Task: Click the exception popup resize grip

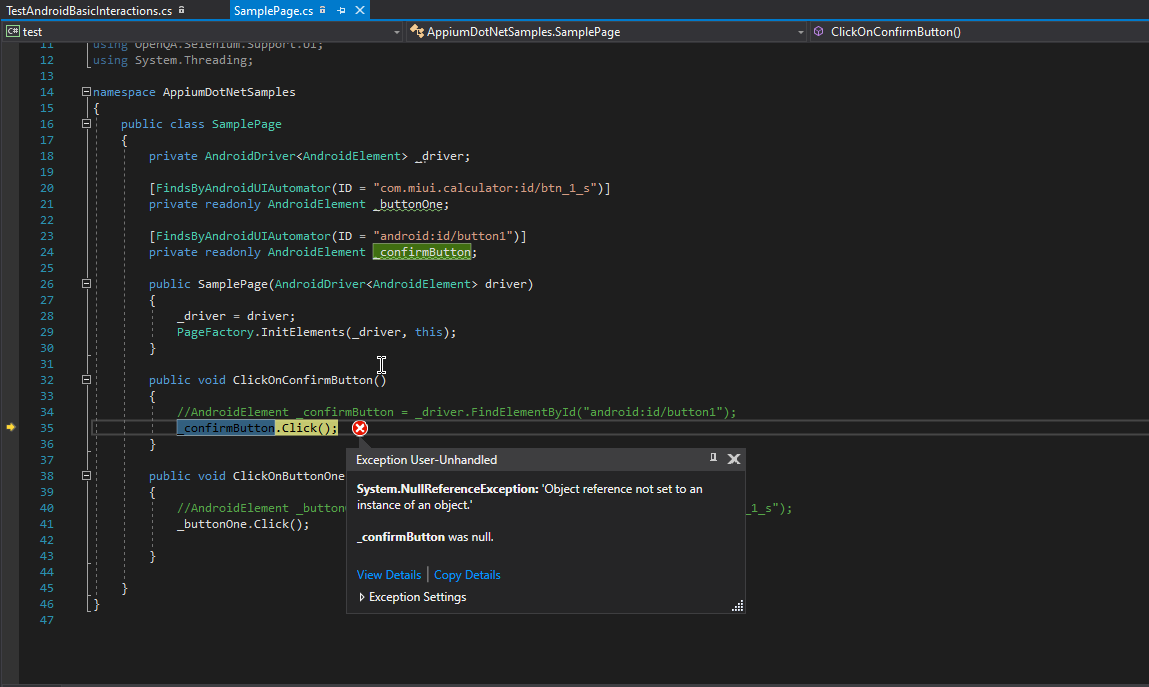Action: pyautogui.click(x=737, y=606)
